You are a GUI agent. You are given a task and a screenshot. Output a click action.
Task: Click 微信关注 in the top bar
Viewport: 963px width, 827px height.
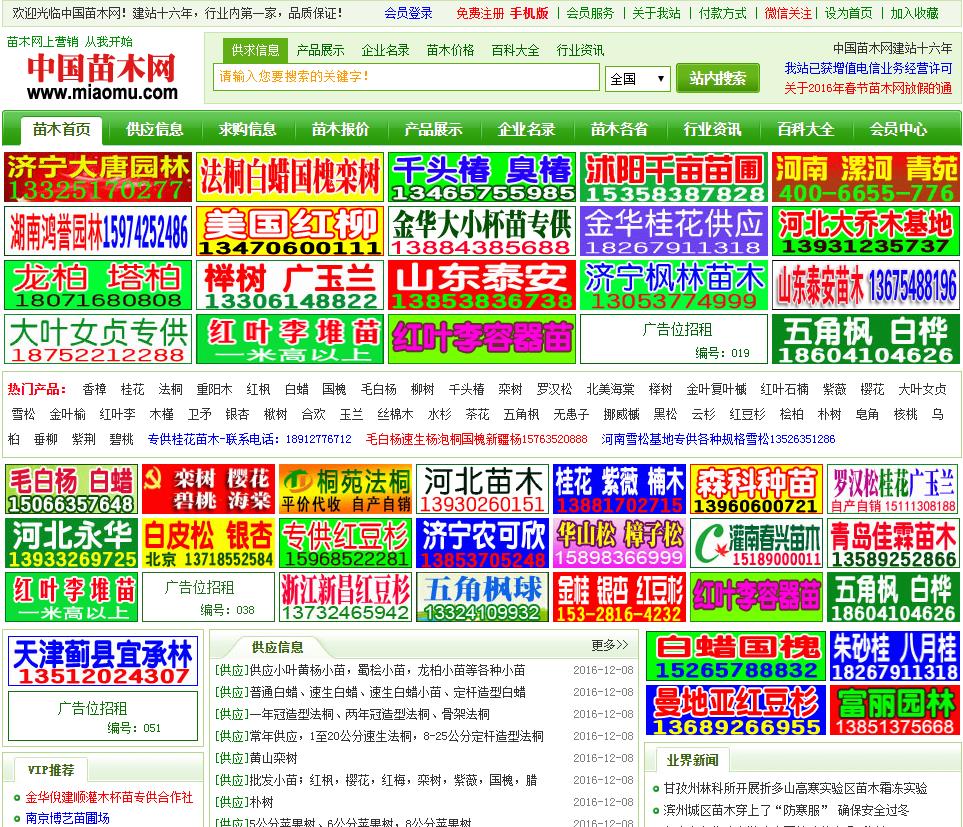788,13
